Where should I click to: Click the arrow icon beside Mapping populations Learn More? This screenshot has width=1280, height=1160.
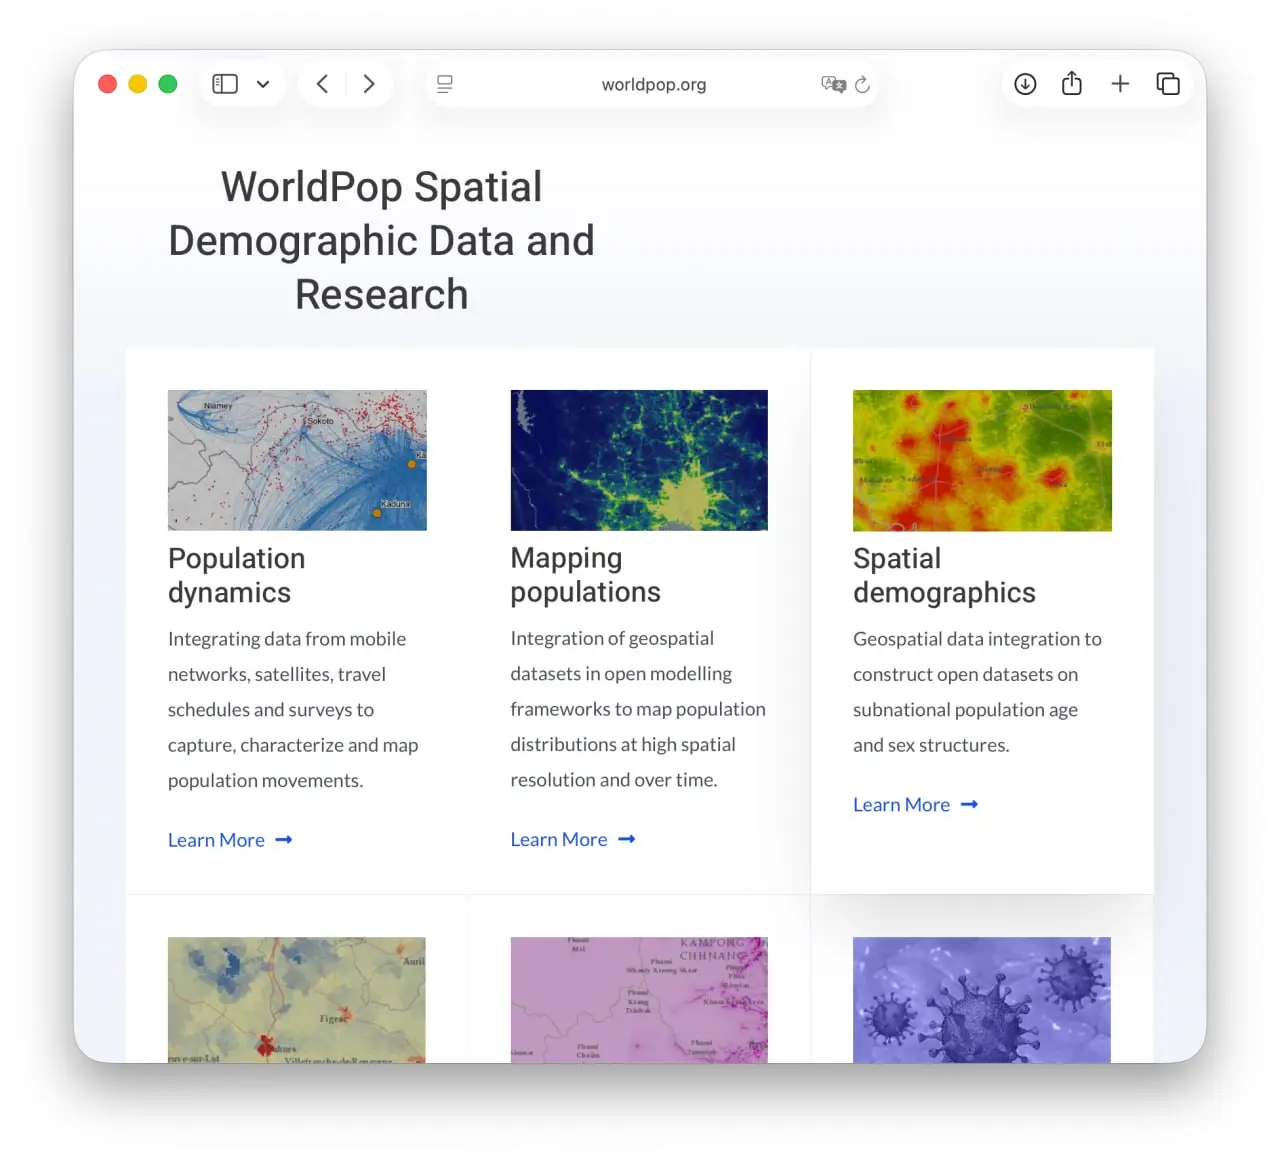627,839
